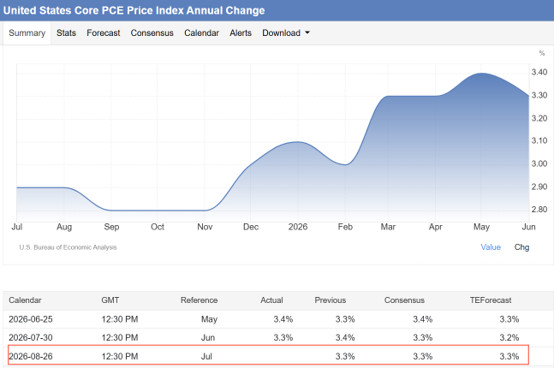Select calendar date 2026-07-30

click(31, 338)
